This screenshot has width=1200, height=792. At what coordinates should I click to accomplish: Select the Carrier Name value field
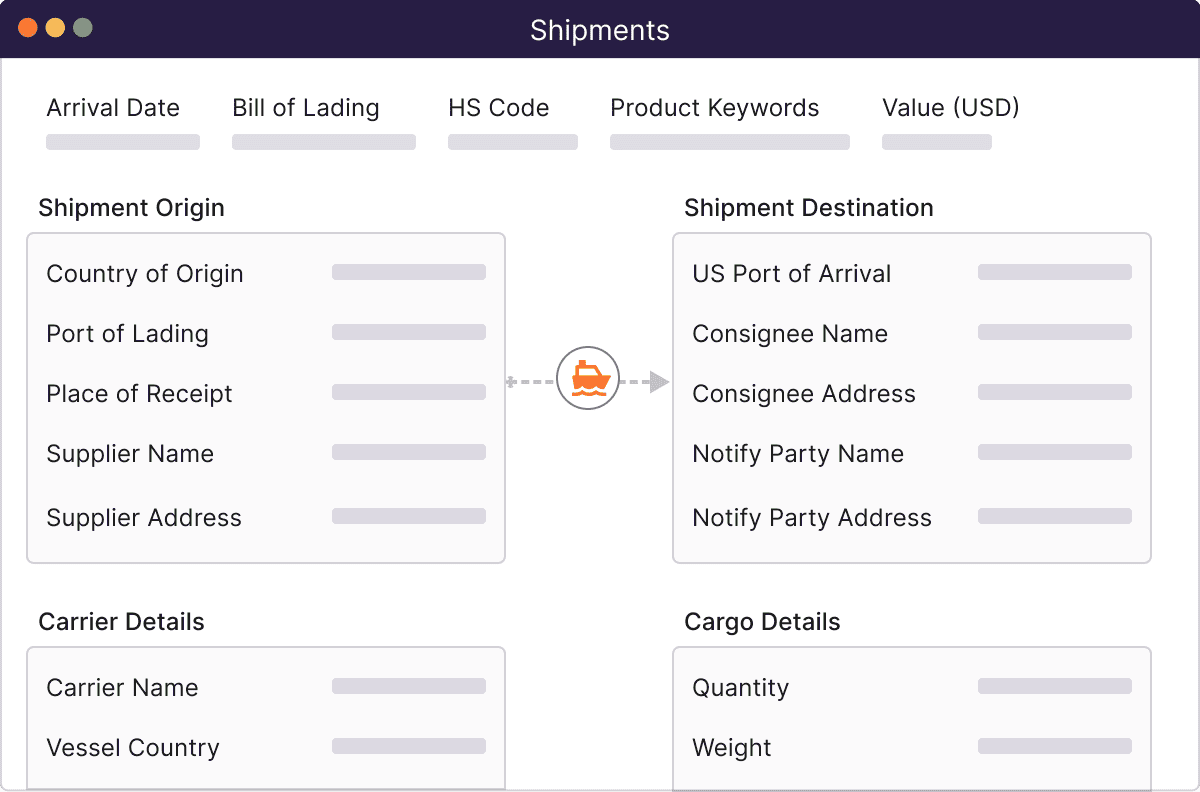pos(408,685)
